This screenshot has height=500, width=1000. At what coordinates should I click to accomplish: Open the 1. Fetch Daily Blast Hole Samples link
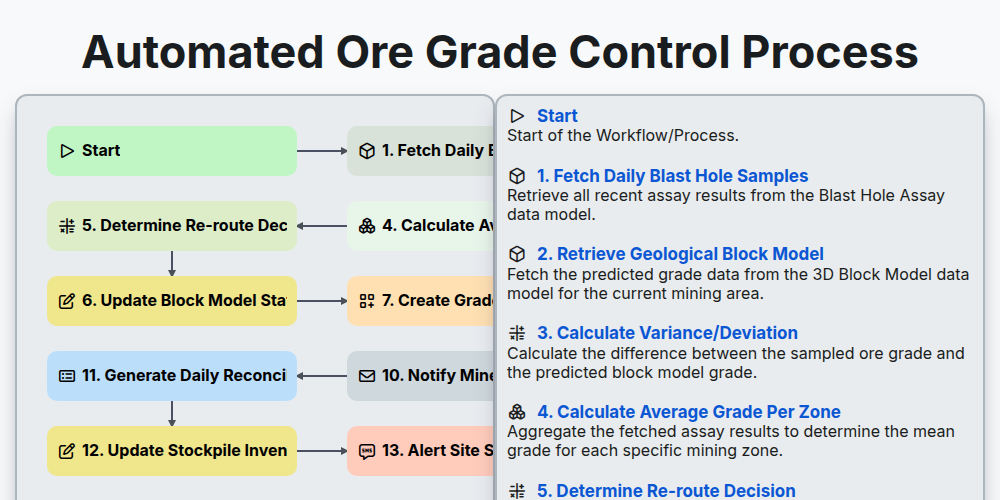pos(672,176)
